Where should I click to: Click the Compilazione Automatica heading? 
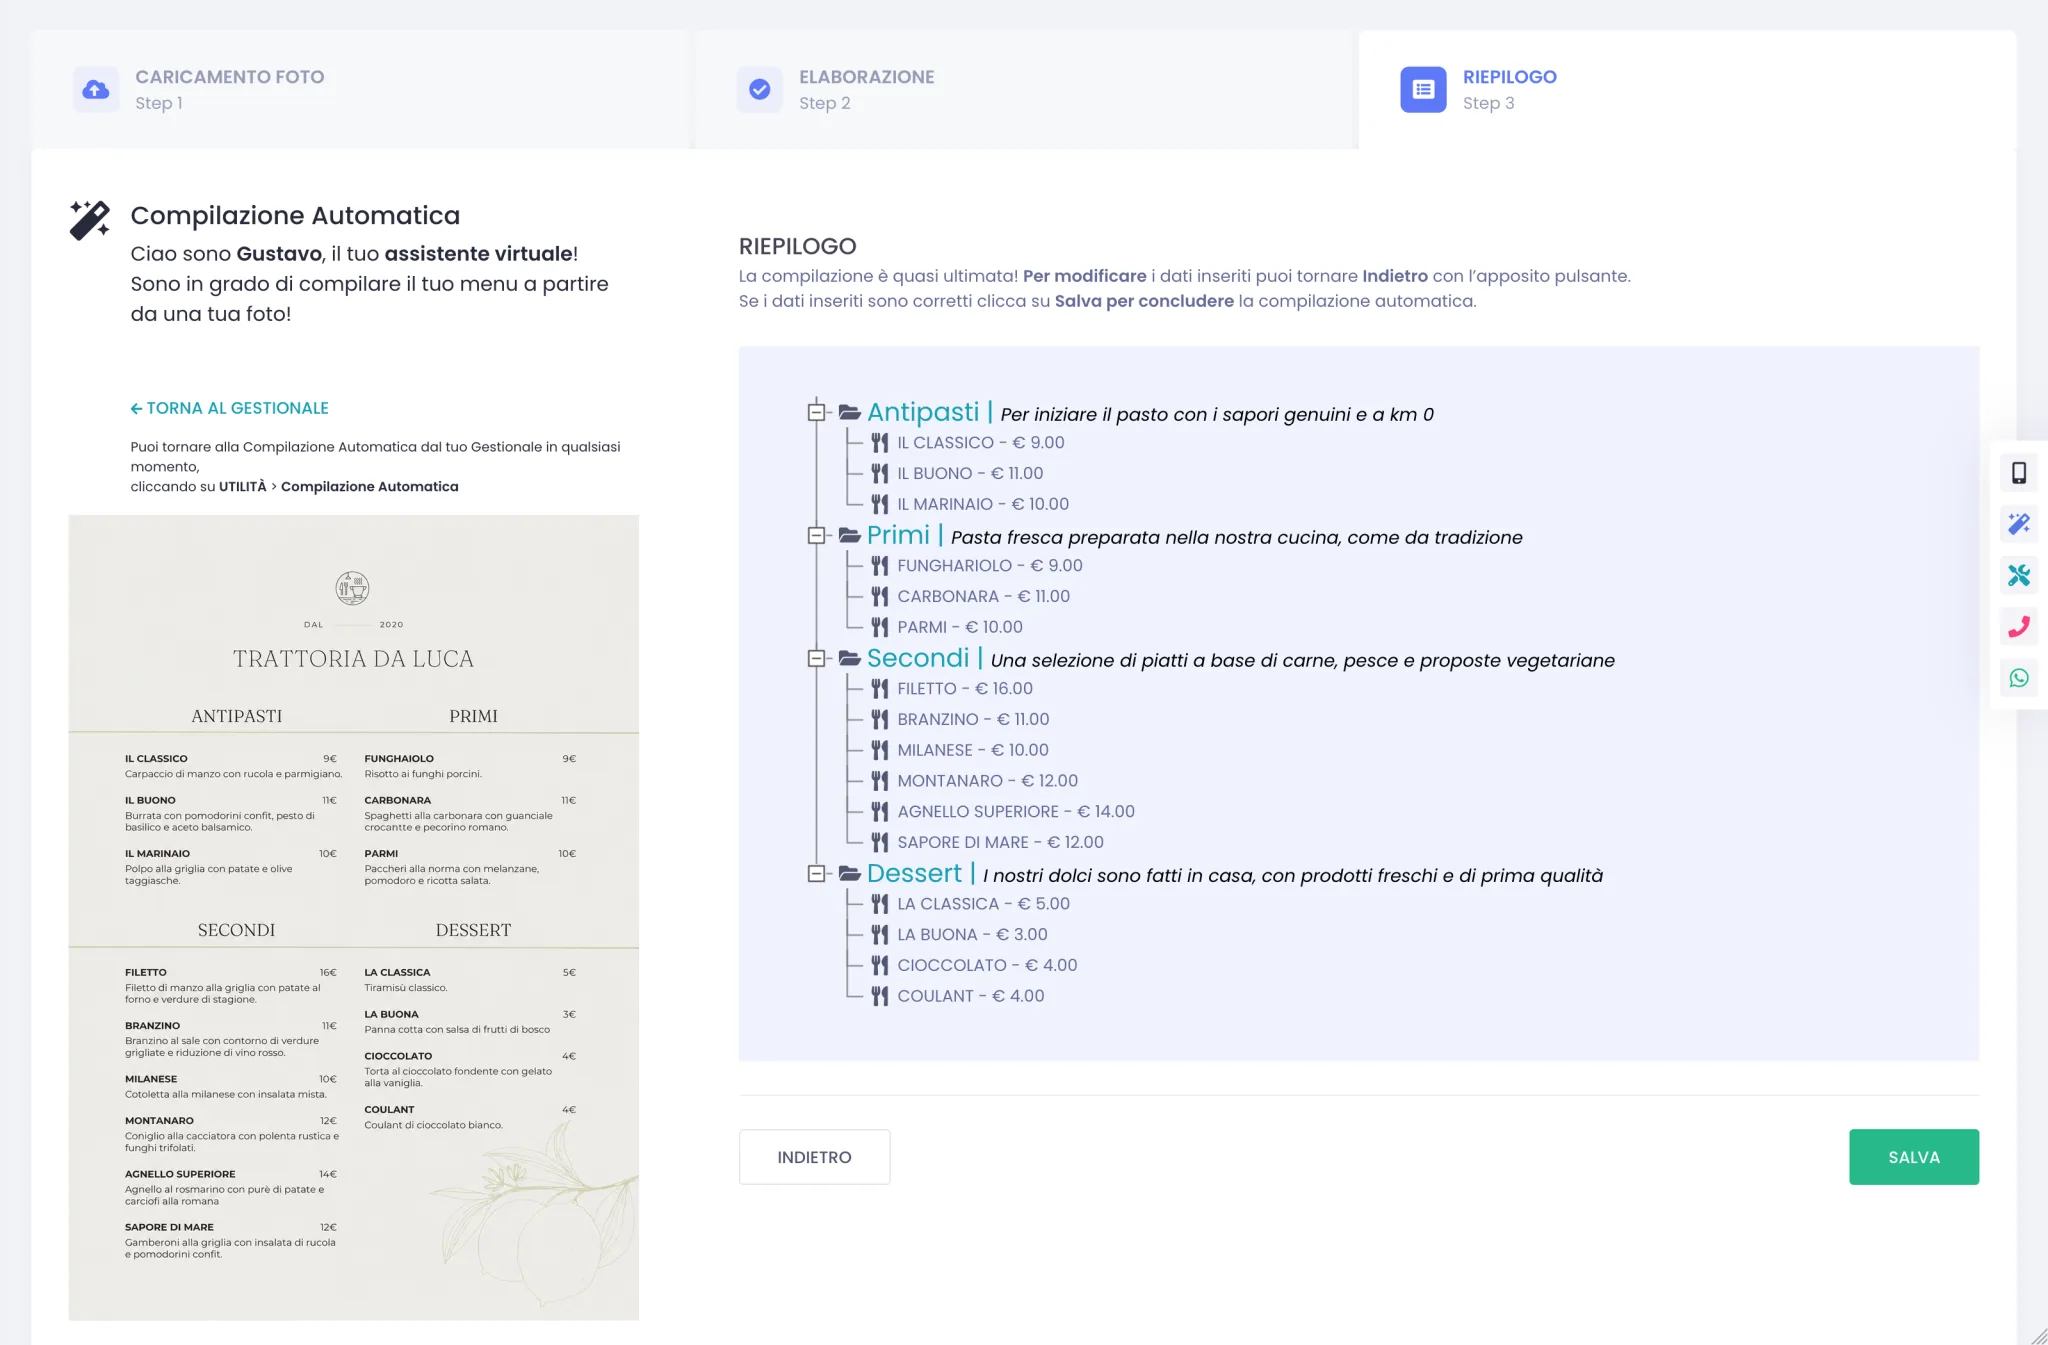[295, 215]
